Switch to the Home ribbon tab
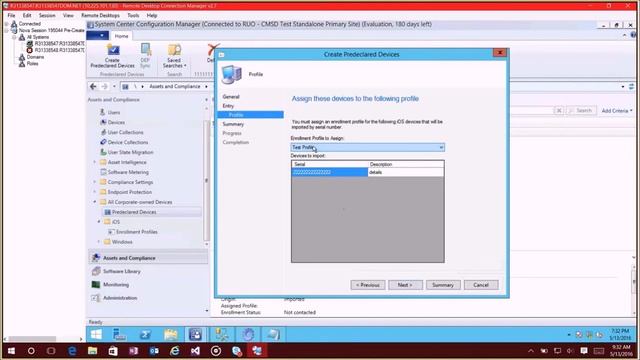The height and width of the screenshot is (360, 640). (121, 36)
